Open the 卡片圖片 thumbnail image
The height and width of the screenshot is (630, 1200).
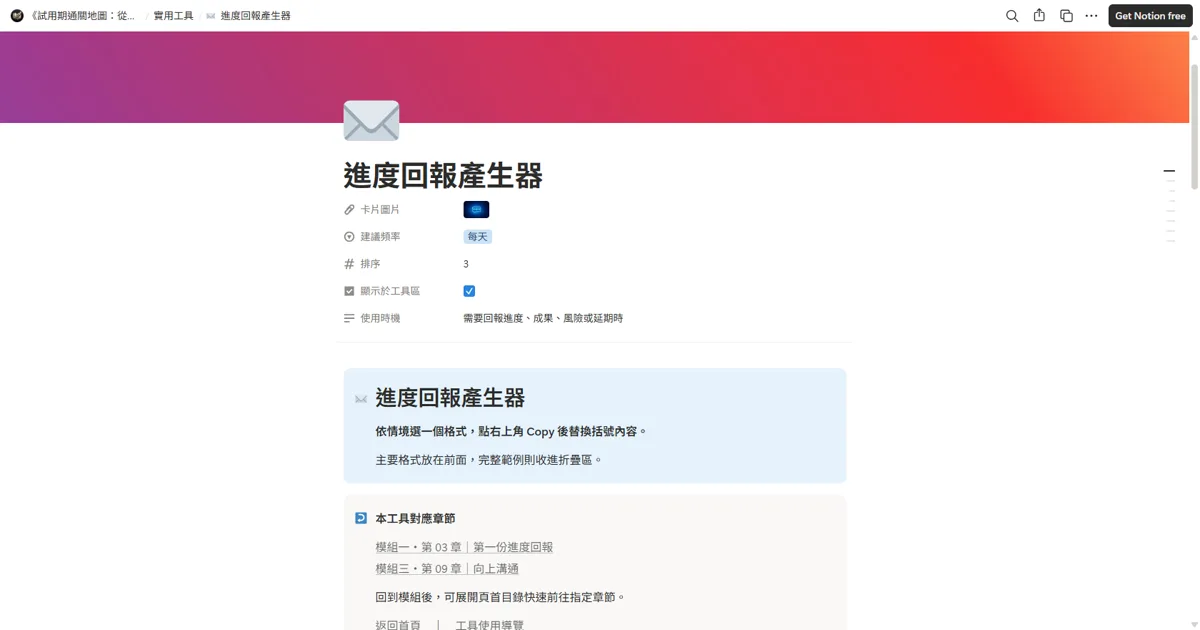pyautogui.click(x=476, y=210)
